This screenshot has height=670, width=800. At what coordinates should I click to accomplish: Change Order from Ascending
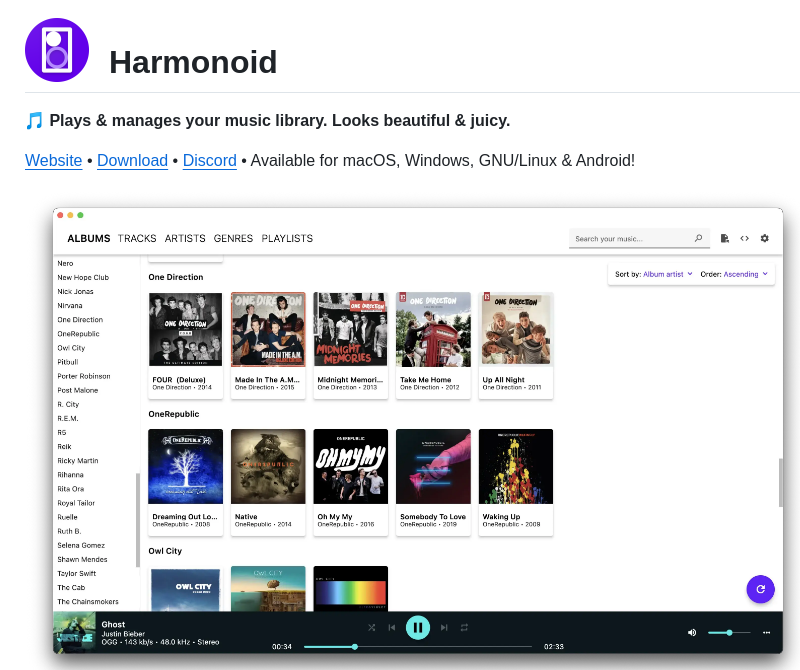740,273
